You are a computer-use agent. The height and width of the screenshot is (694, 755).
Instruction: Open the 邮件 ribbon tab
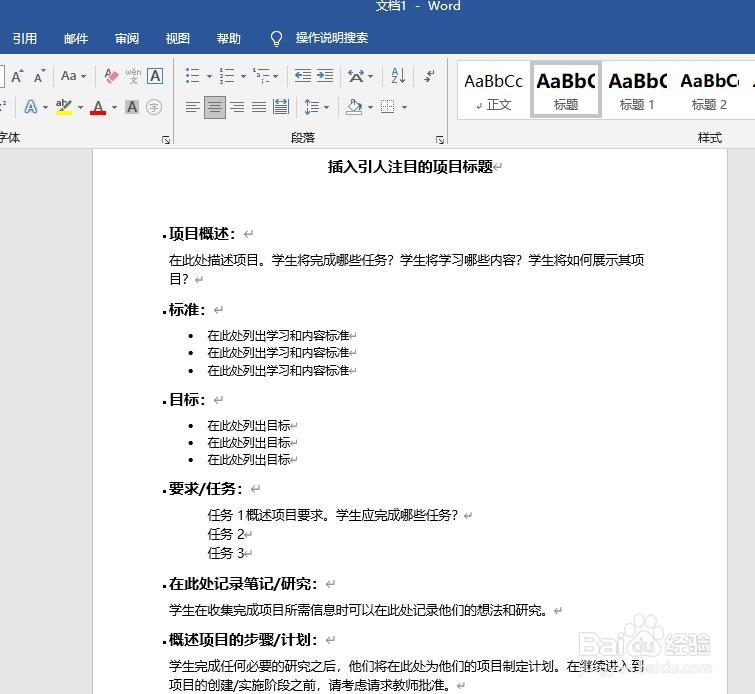click(x=76, y=38)
